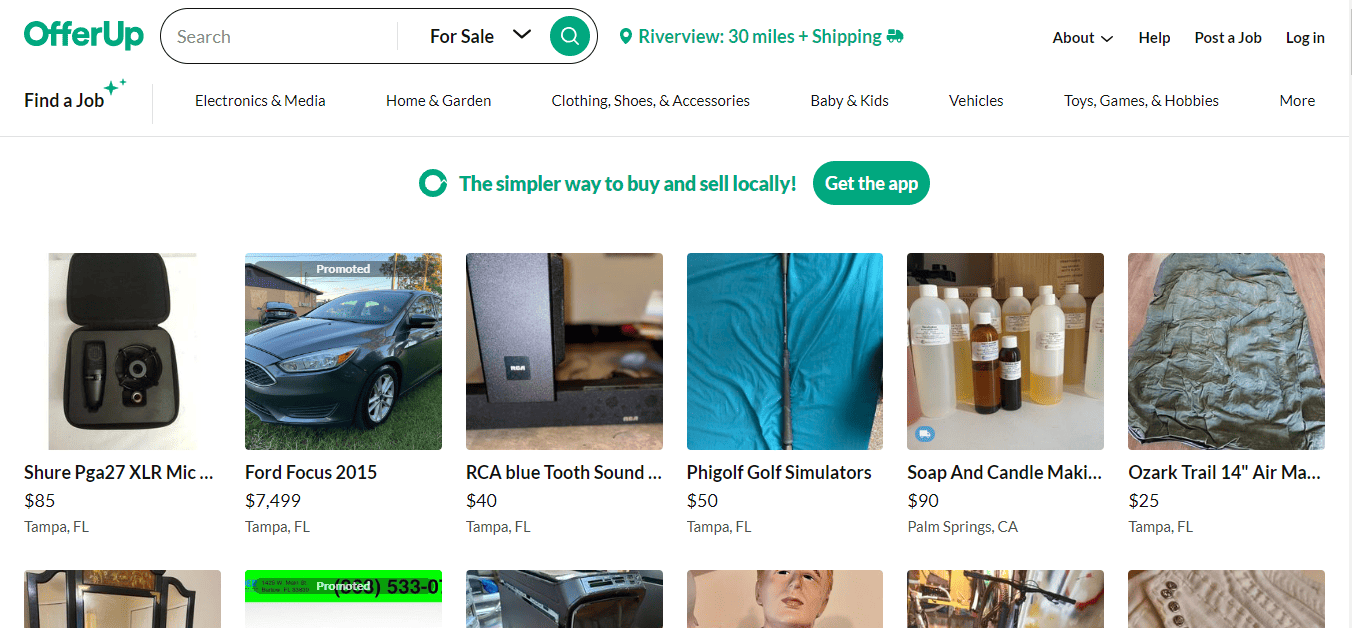Select the Electronics & Media category
The height and width of the screenshot is (628, 1352).
pos(260,100)
